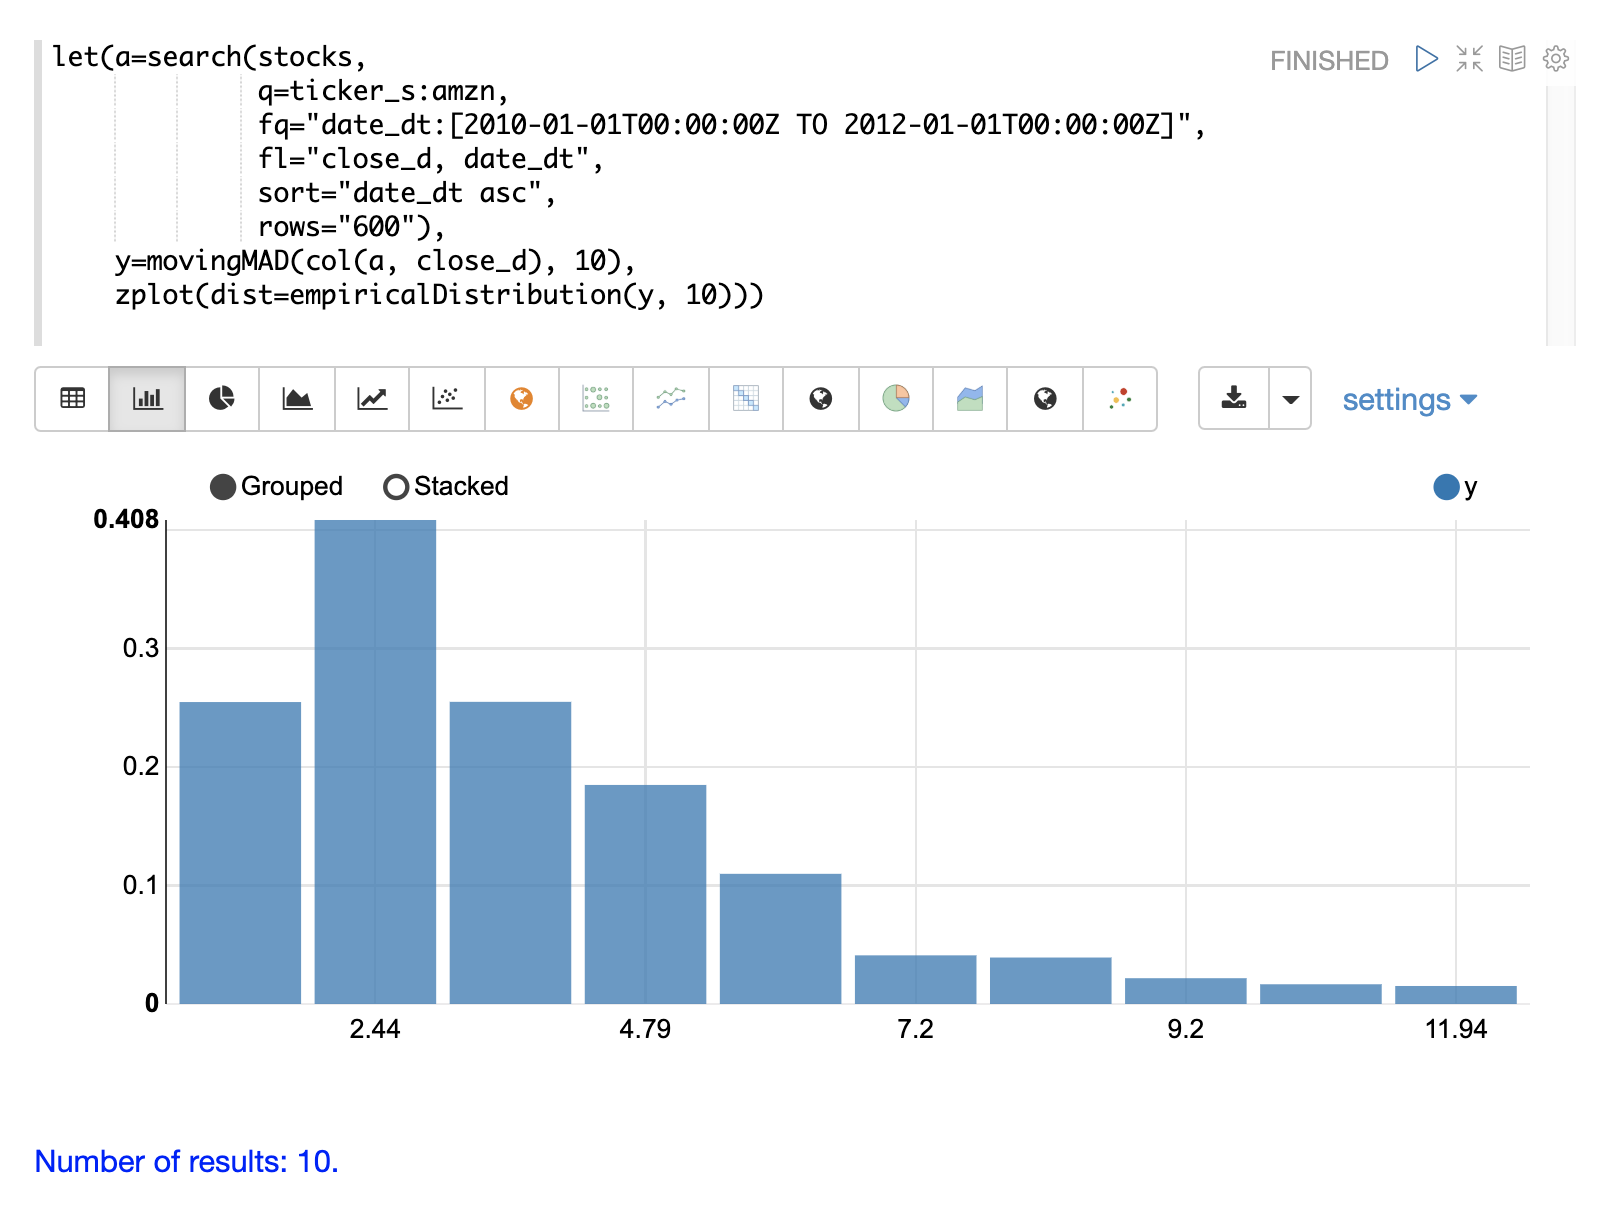Select the Stacked radio option

[396, 487]
